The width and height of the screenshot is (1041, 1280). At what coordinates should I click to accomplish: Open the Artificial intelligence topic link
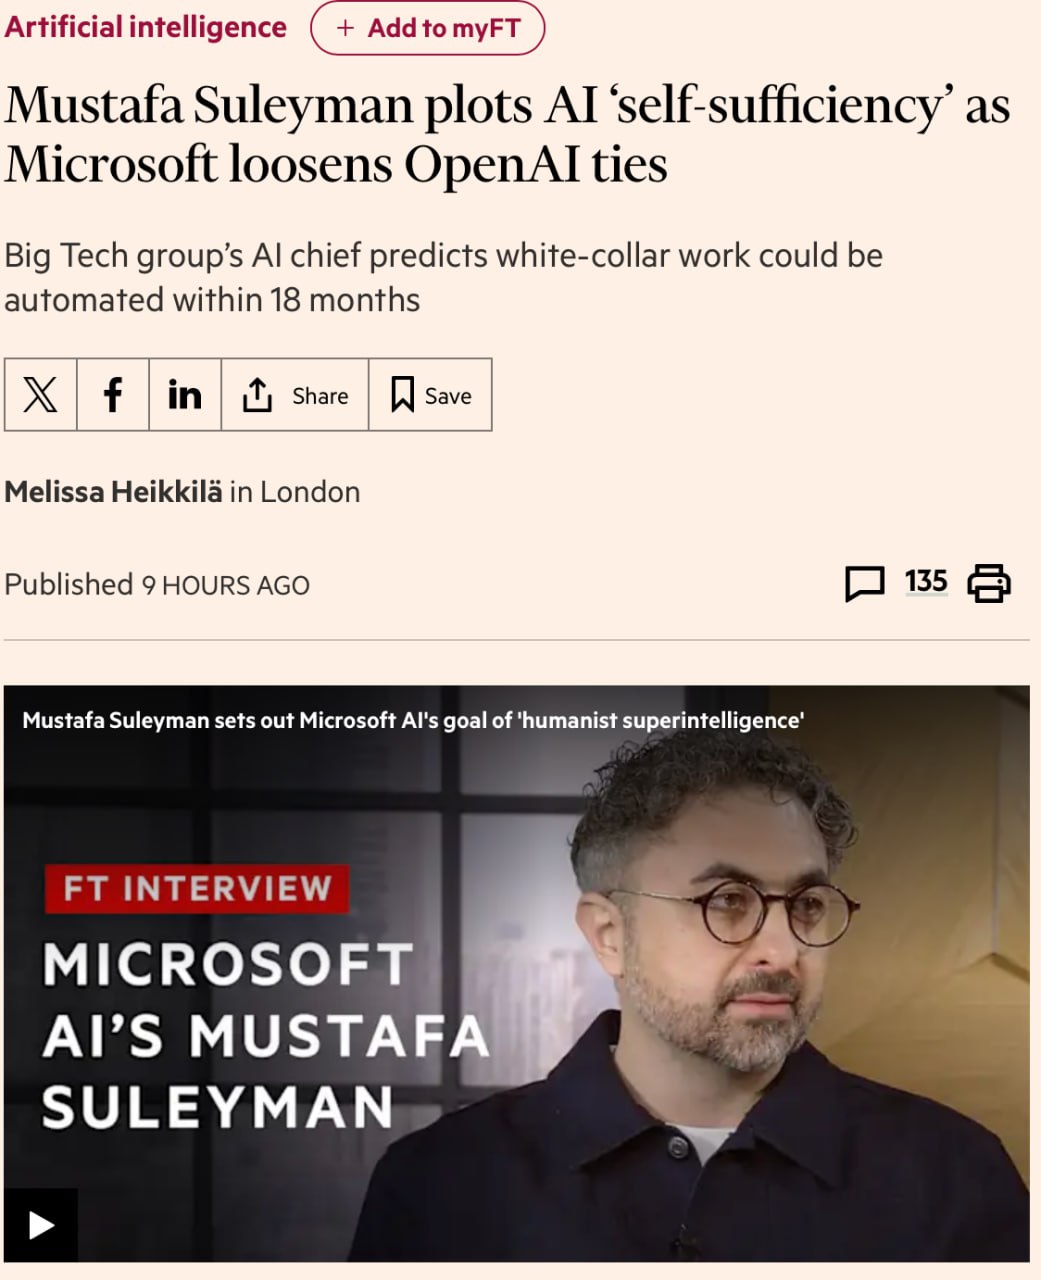(146, 27)
